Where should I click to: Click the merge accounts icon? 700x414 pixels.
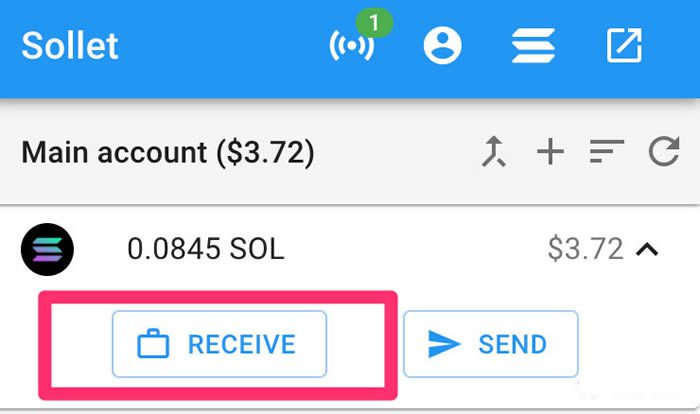point(494,152)
